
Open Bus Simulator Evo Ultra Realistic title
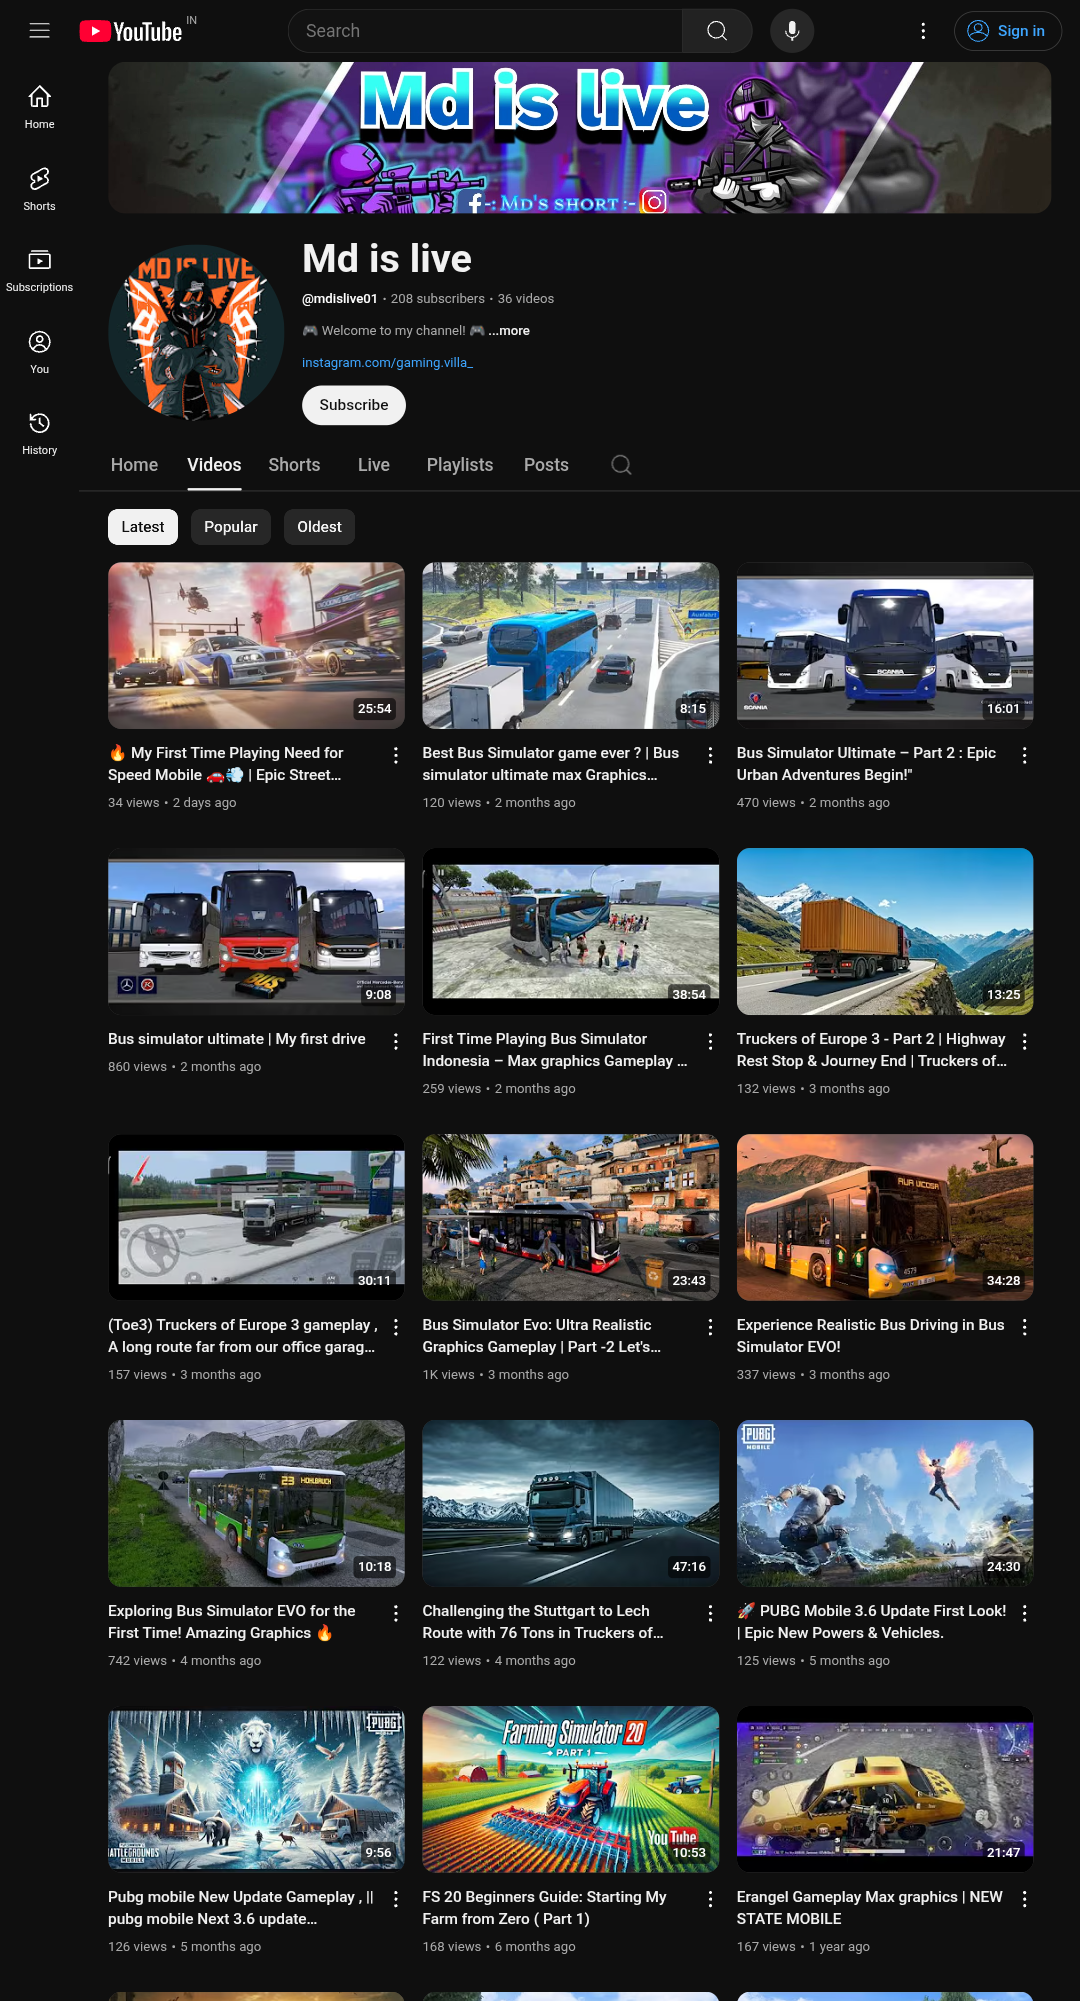pyautogui.click(x=542, y=1336)
